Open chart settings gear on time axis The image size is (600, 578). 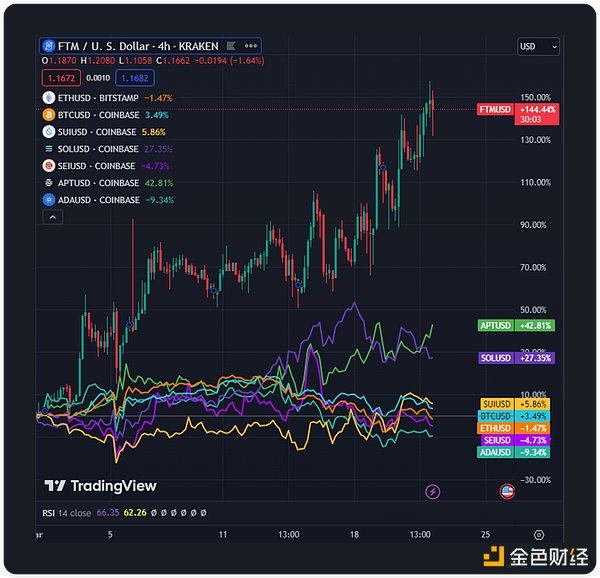click(x=539, y=534)
